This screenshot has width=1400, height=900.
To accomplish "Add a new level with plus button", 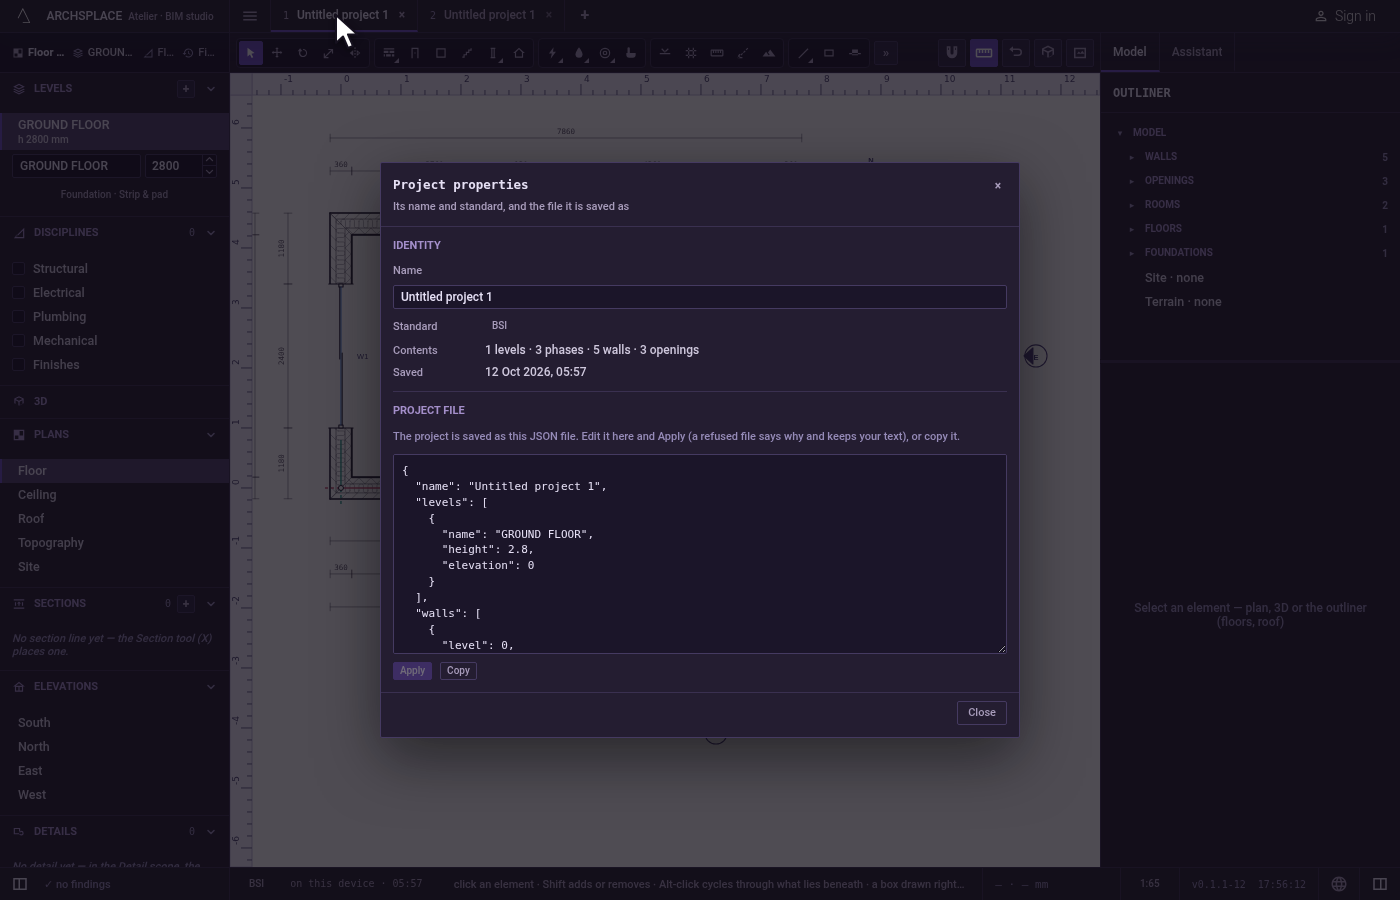I will 186,89.
